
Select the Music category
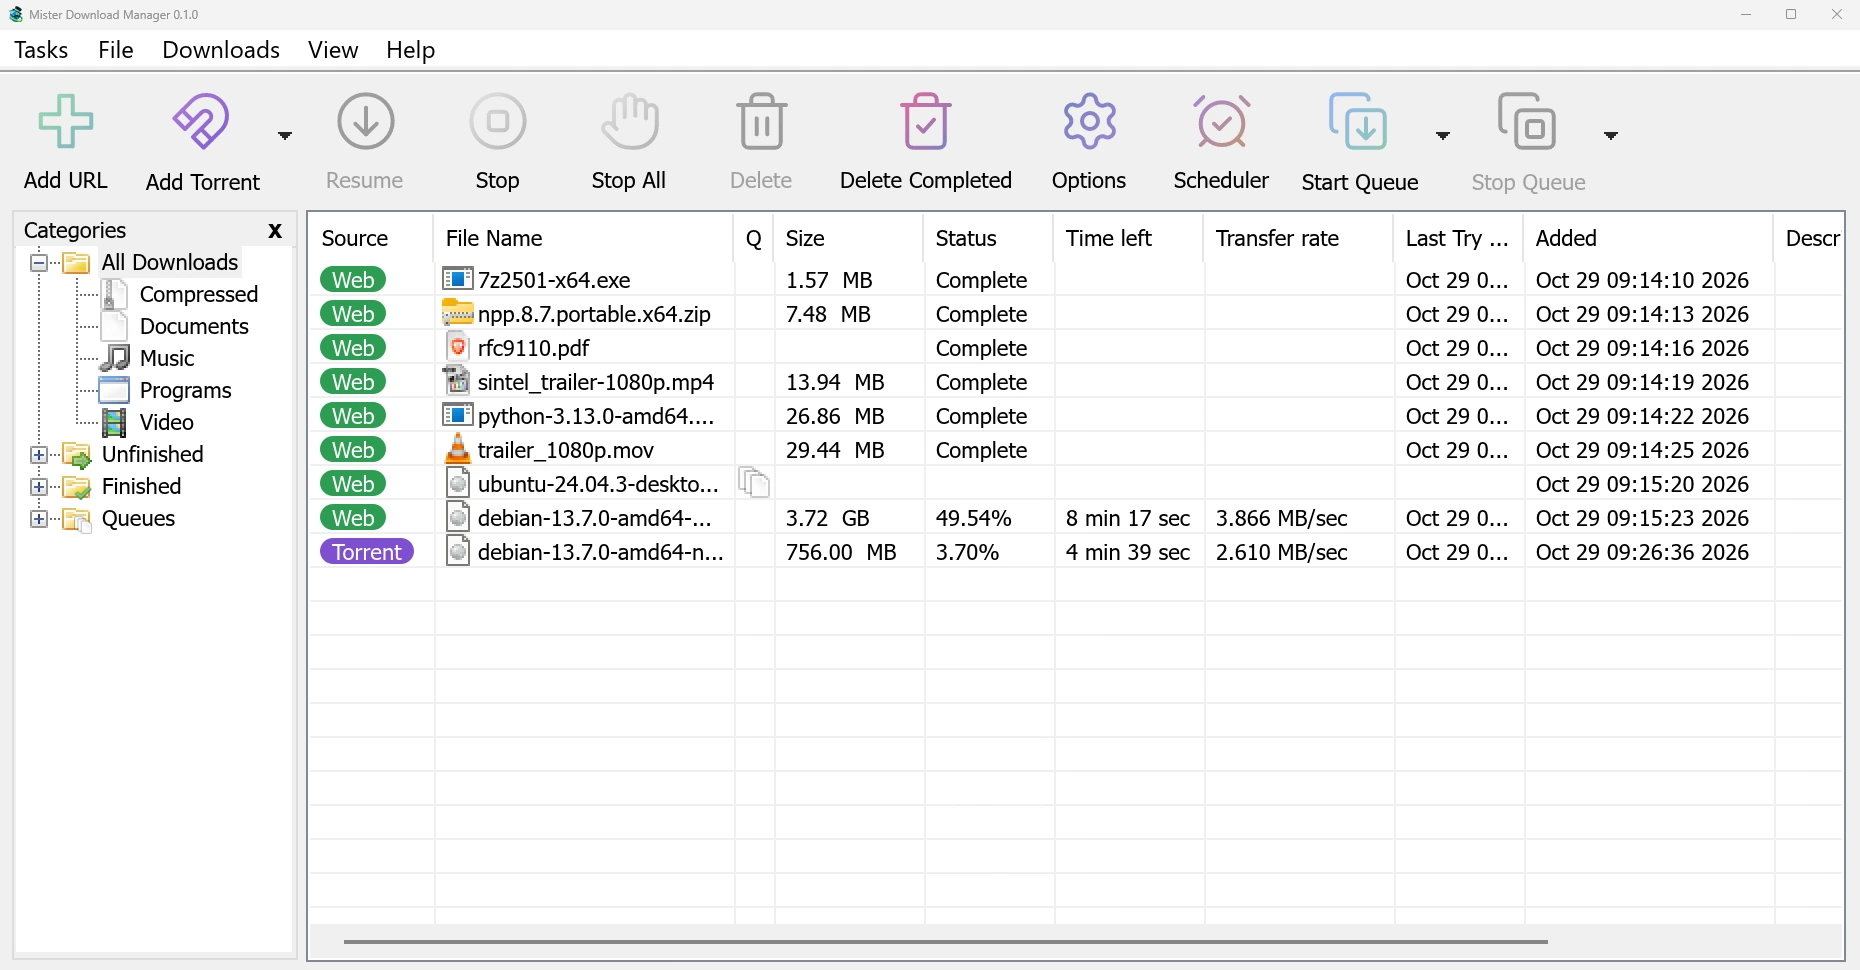[167, 358]
